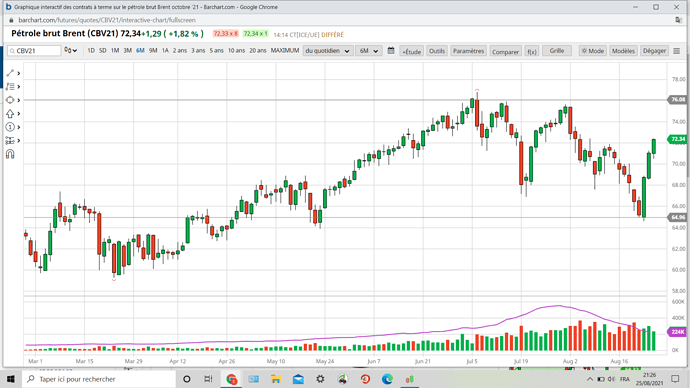Select the 1M time range
This screenshot has height=388, width=690.
115,51
